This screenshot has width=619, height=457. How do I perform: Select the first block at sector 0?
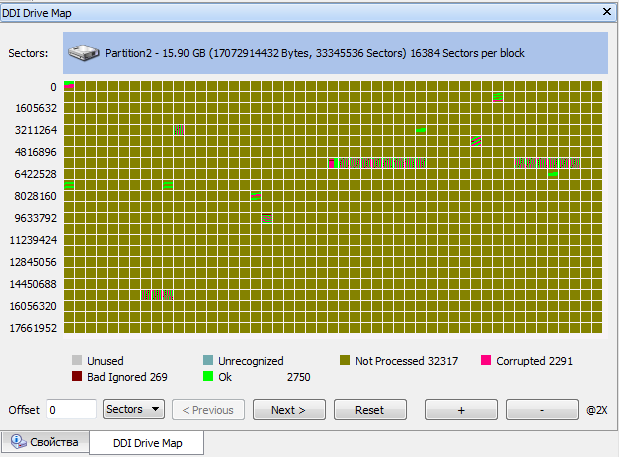[69, 86]
